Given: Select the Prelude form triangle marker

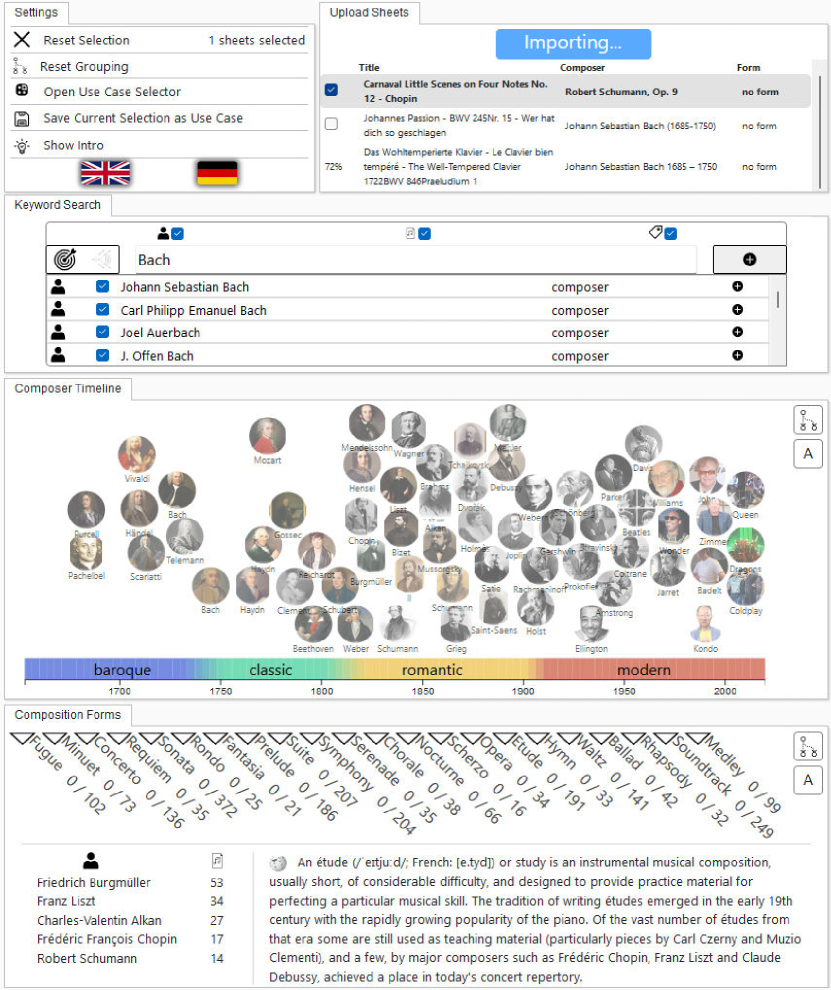Looking at the screenshot, I should click(x=246, y=738).
